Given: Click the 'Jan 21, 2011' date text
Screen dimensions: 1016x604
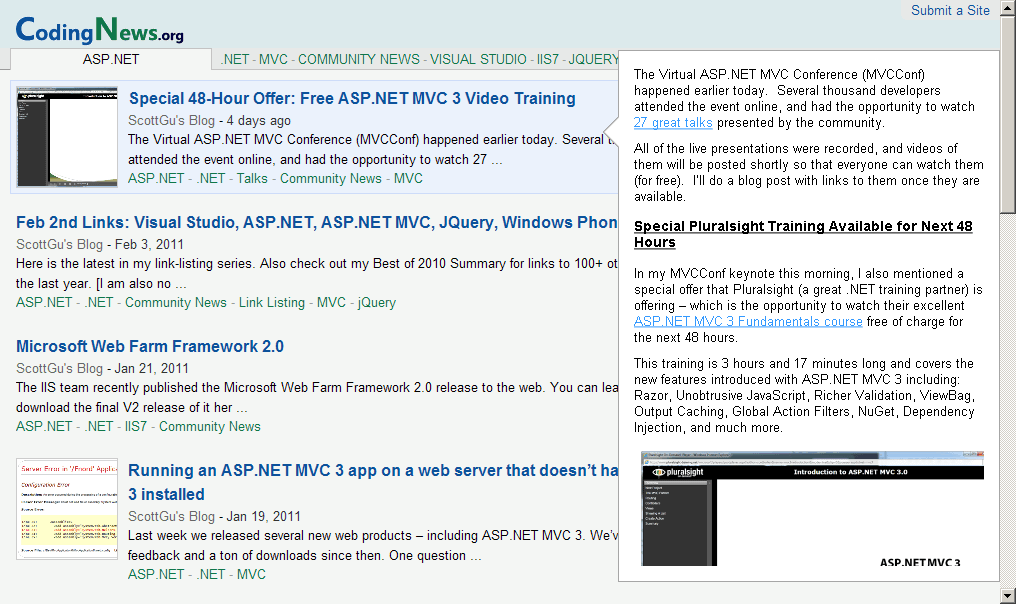Looking at the screenshot, I should tap(152, 368).
